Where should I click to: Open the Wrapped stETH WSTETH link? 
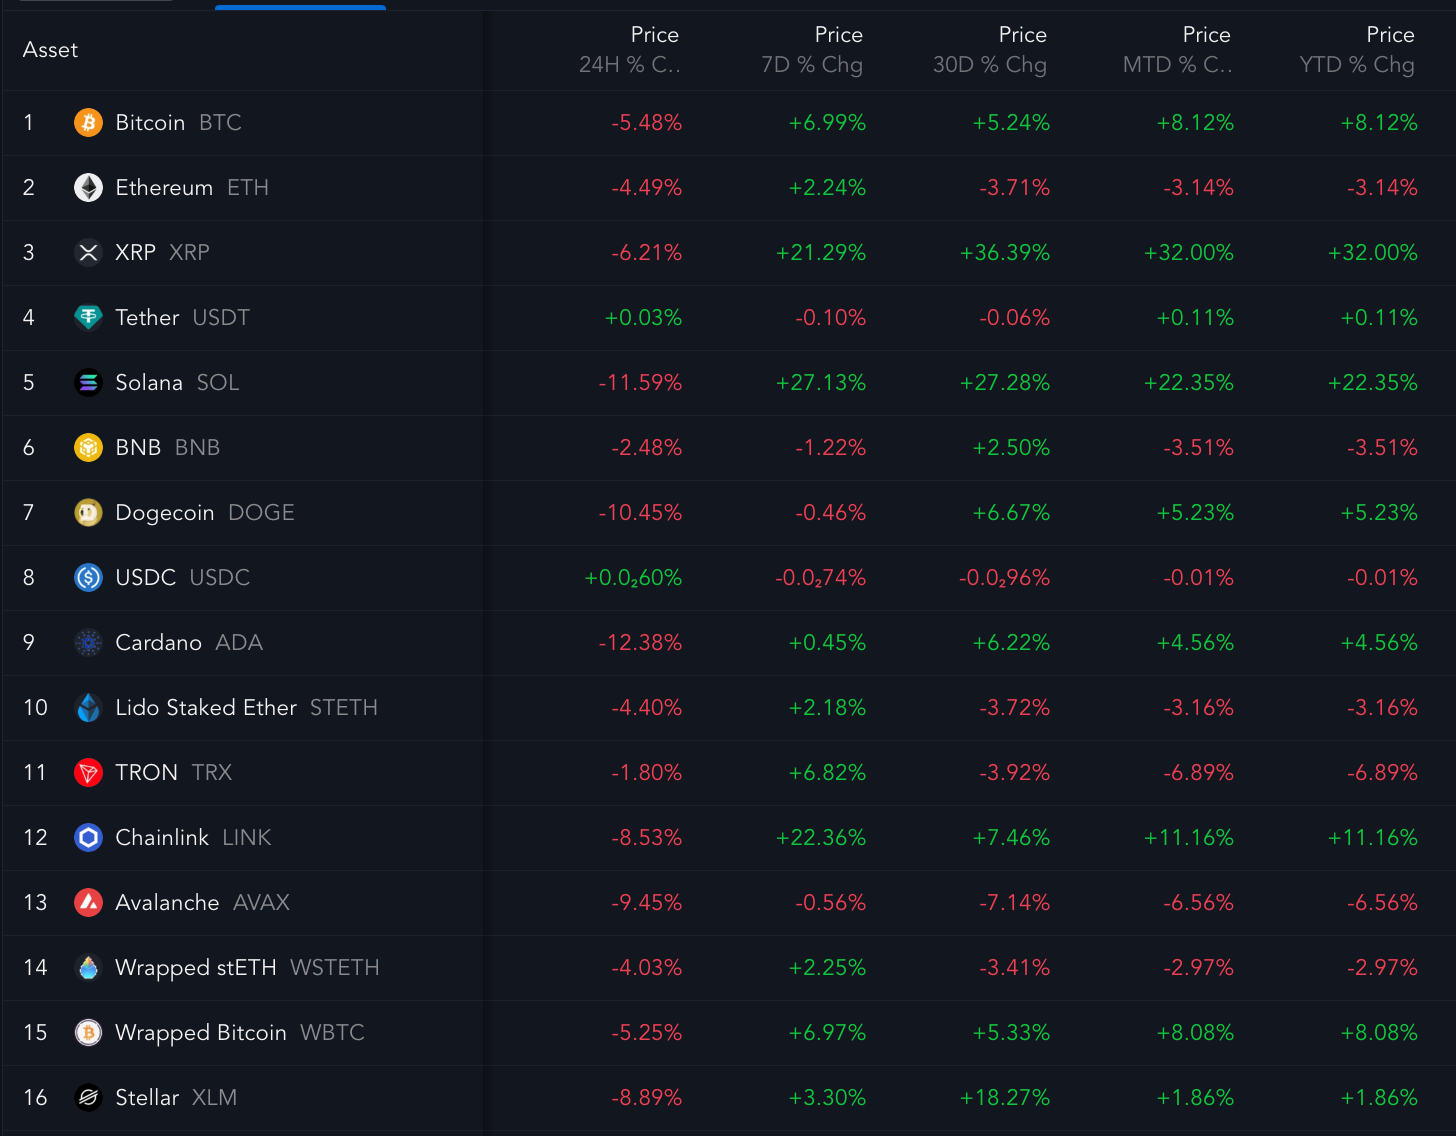[248, 968]
